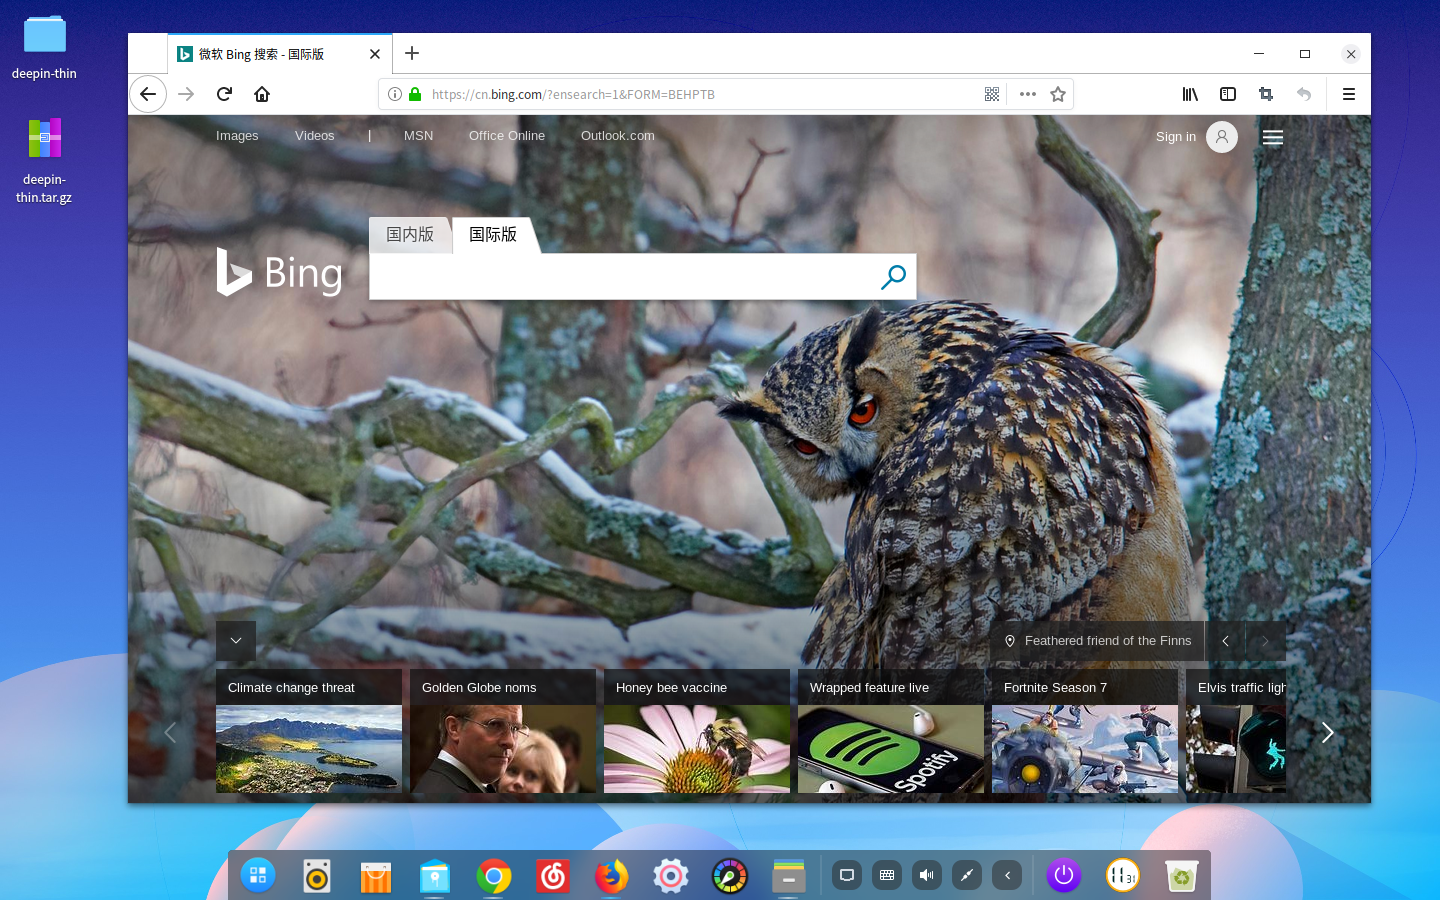Open the volume control in dock tray
The height and width of the screenshot is (900, 1440).
click(927, 875)
